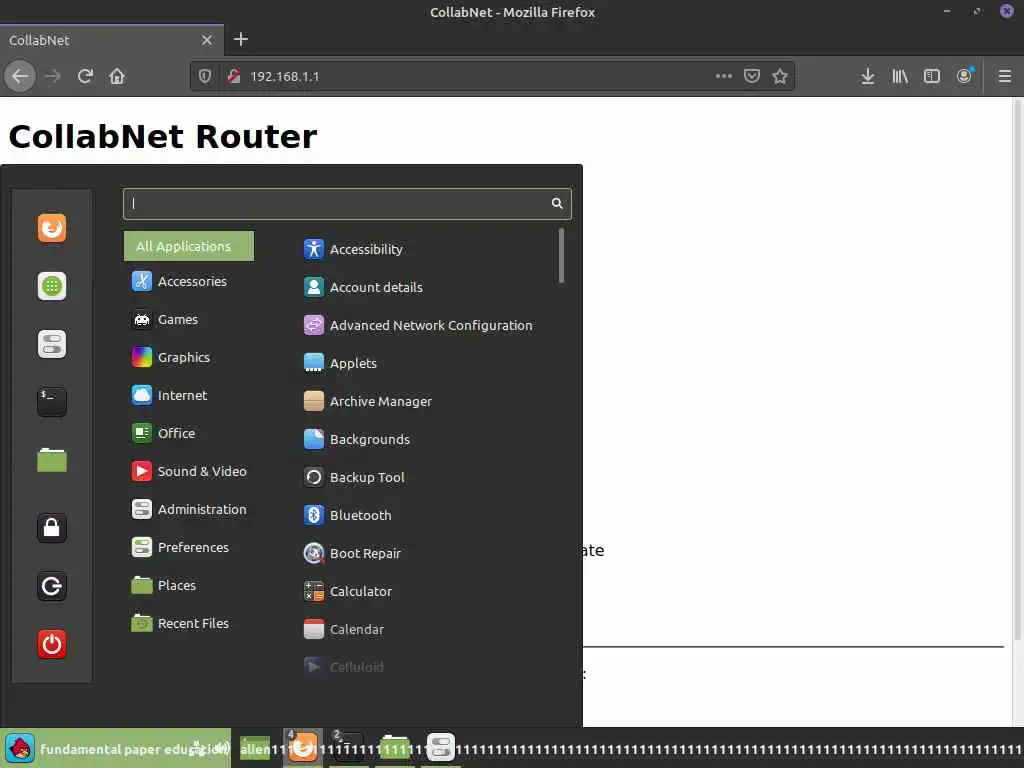Image resolution: width=1024 pixels, height=768 pixels.
Task: Click the menu search input field
Action: pyautogui.click(x=347, y=204)
